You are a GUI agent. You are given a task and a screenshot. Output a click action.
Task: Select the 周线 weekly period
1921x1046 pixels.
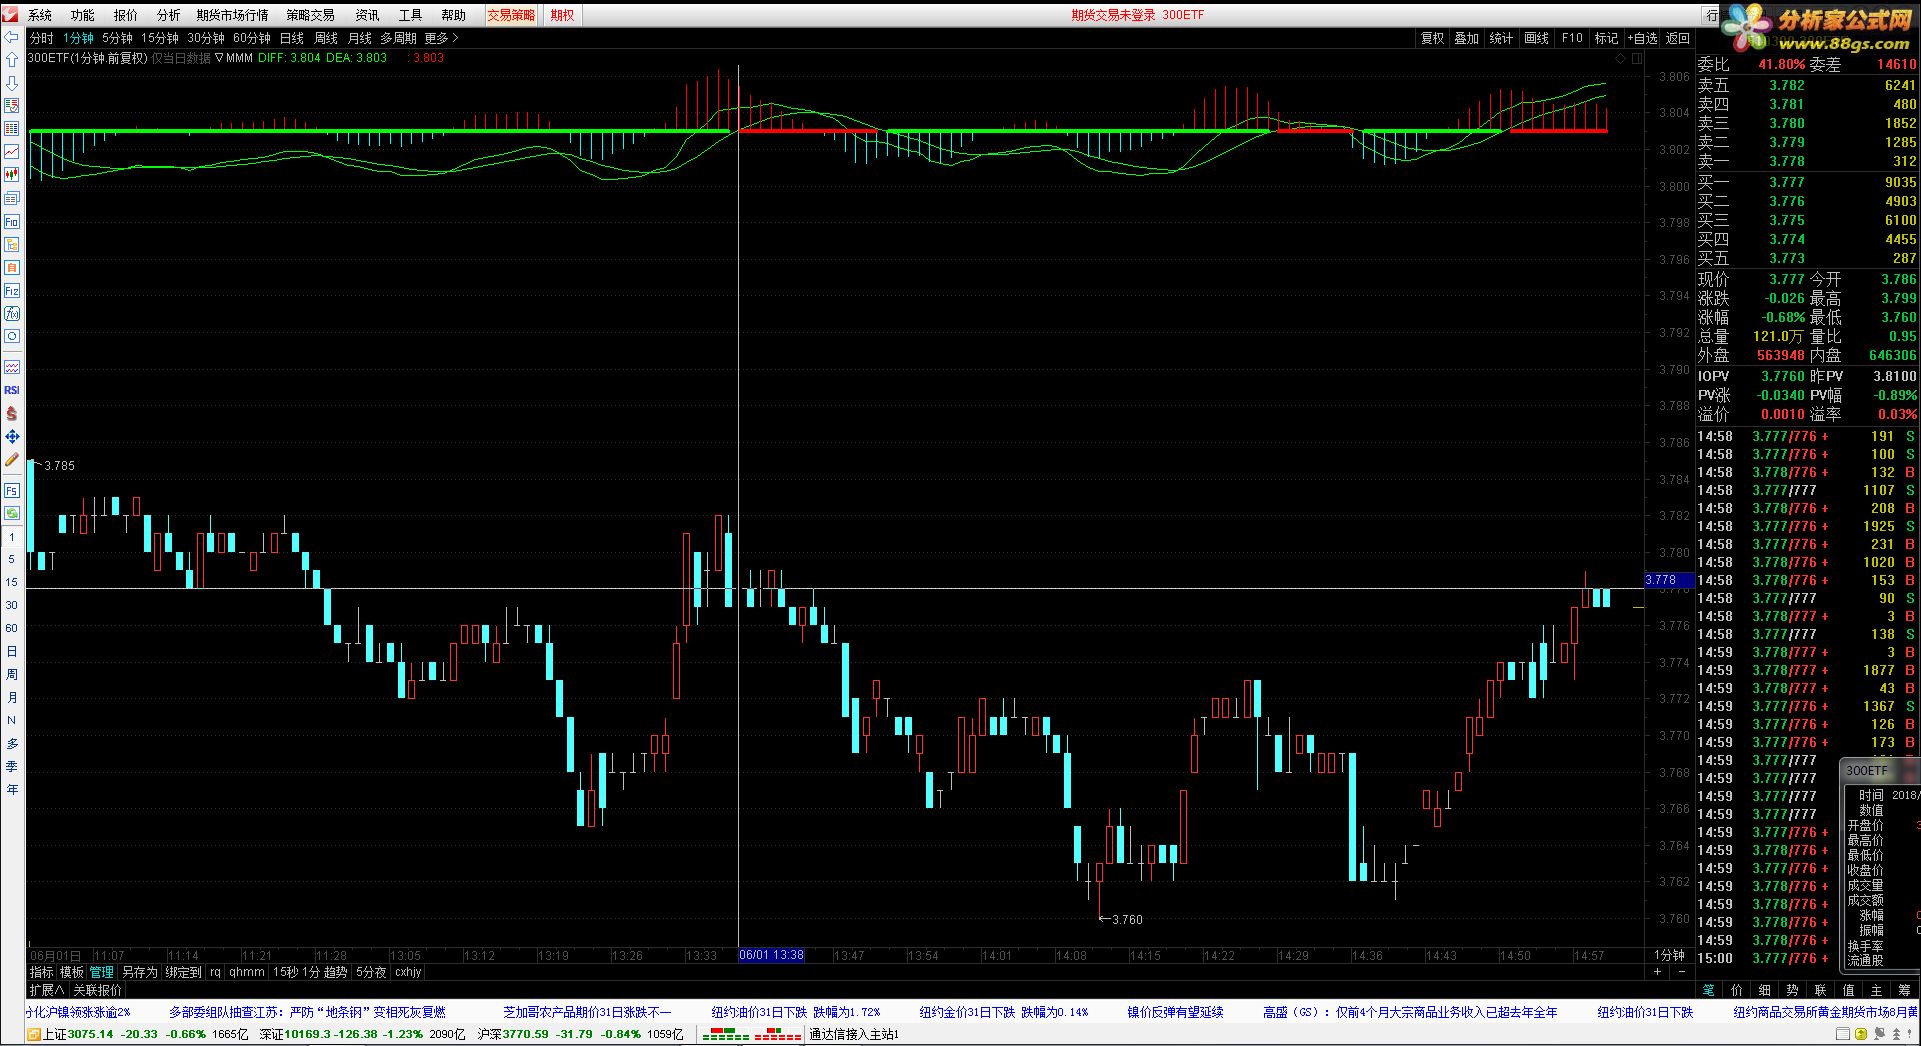pos(326,38)
